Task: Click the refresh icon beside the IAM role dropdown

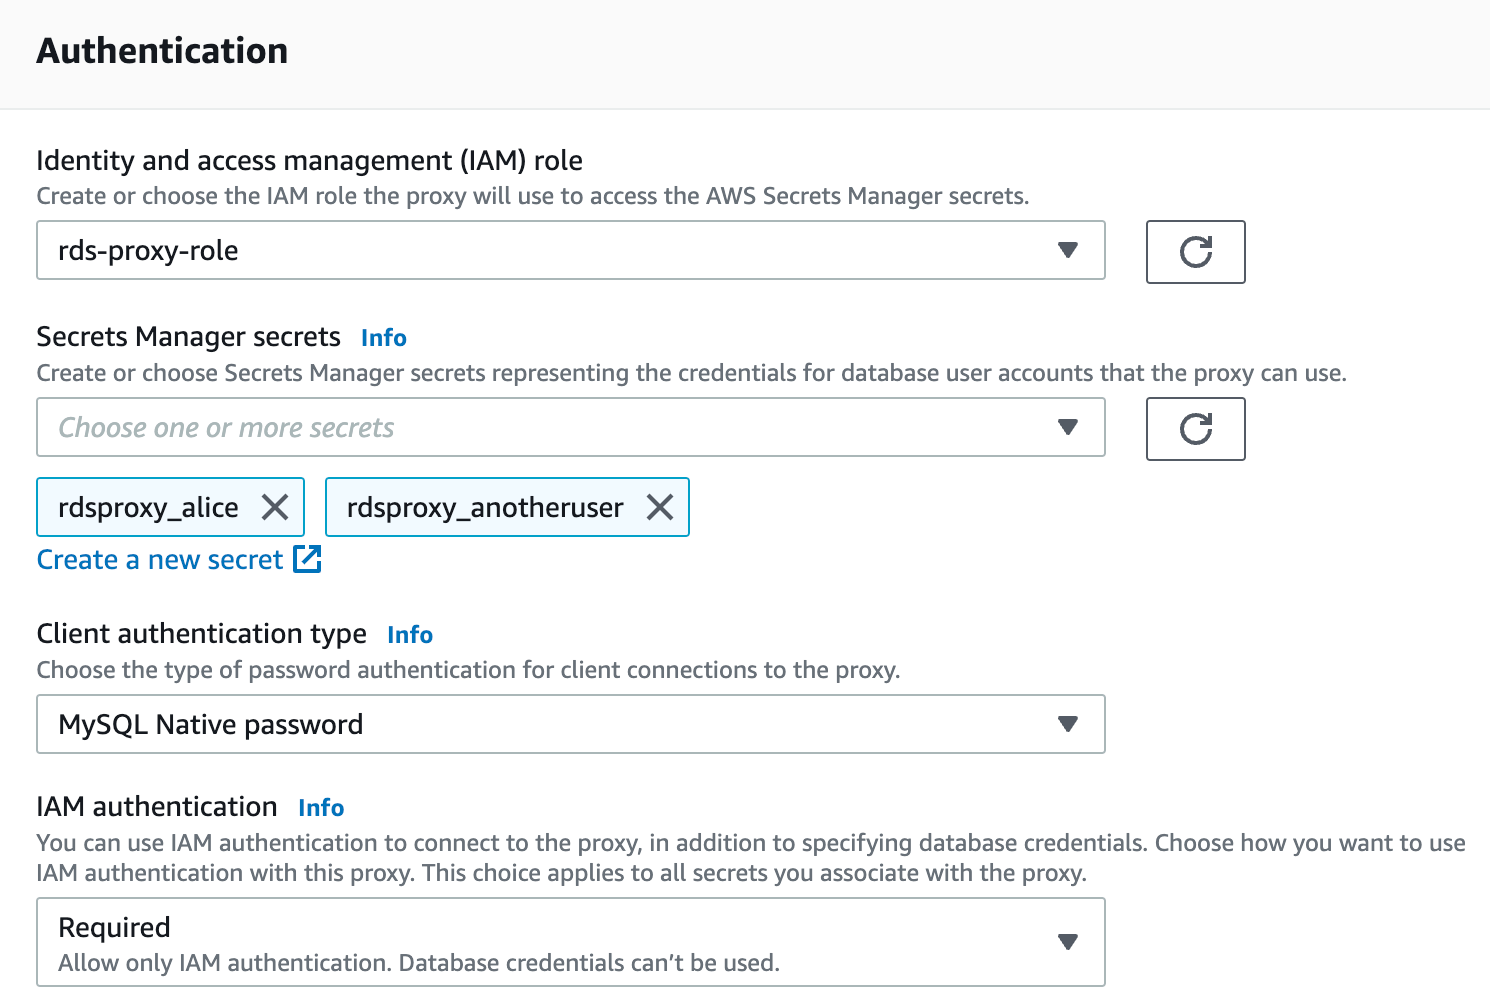Action: click(x=1195, y=252)
